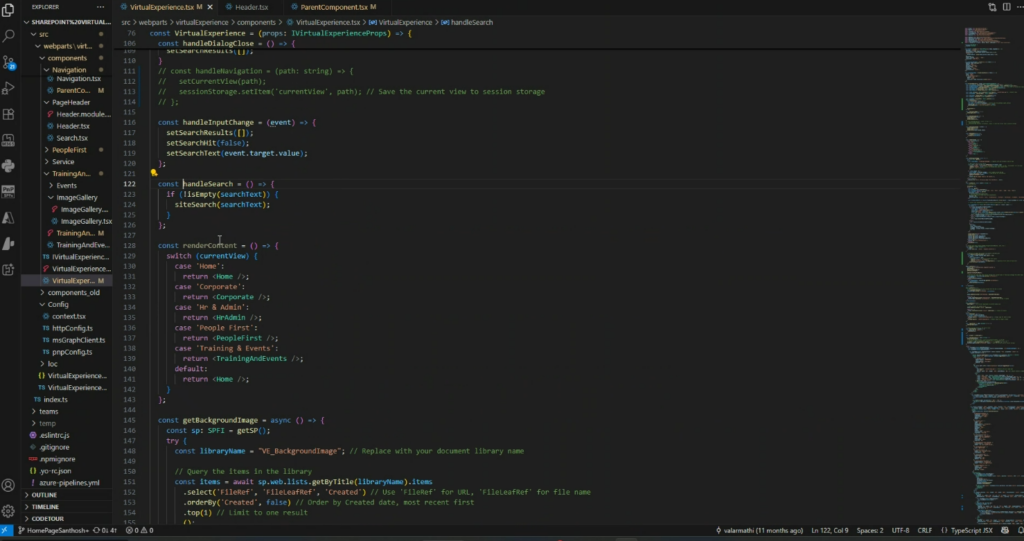
Task: Open the HomePageSantosh branch picker in status bar
Action: pyautogui.click(x=54, y=531)
